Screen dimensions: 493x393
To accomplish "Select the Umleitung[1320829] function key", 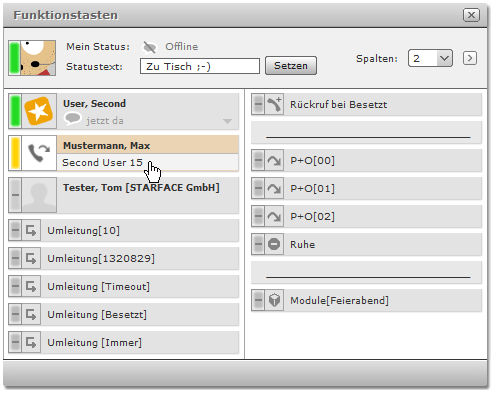I will click(124, 258).
